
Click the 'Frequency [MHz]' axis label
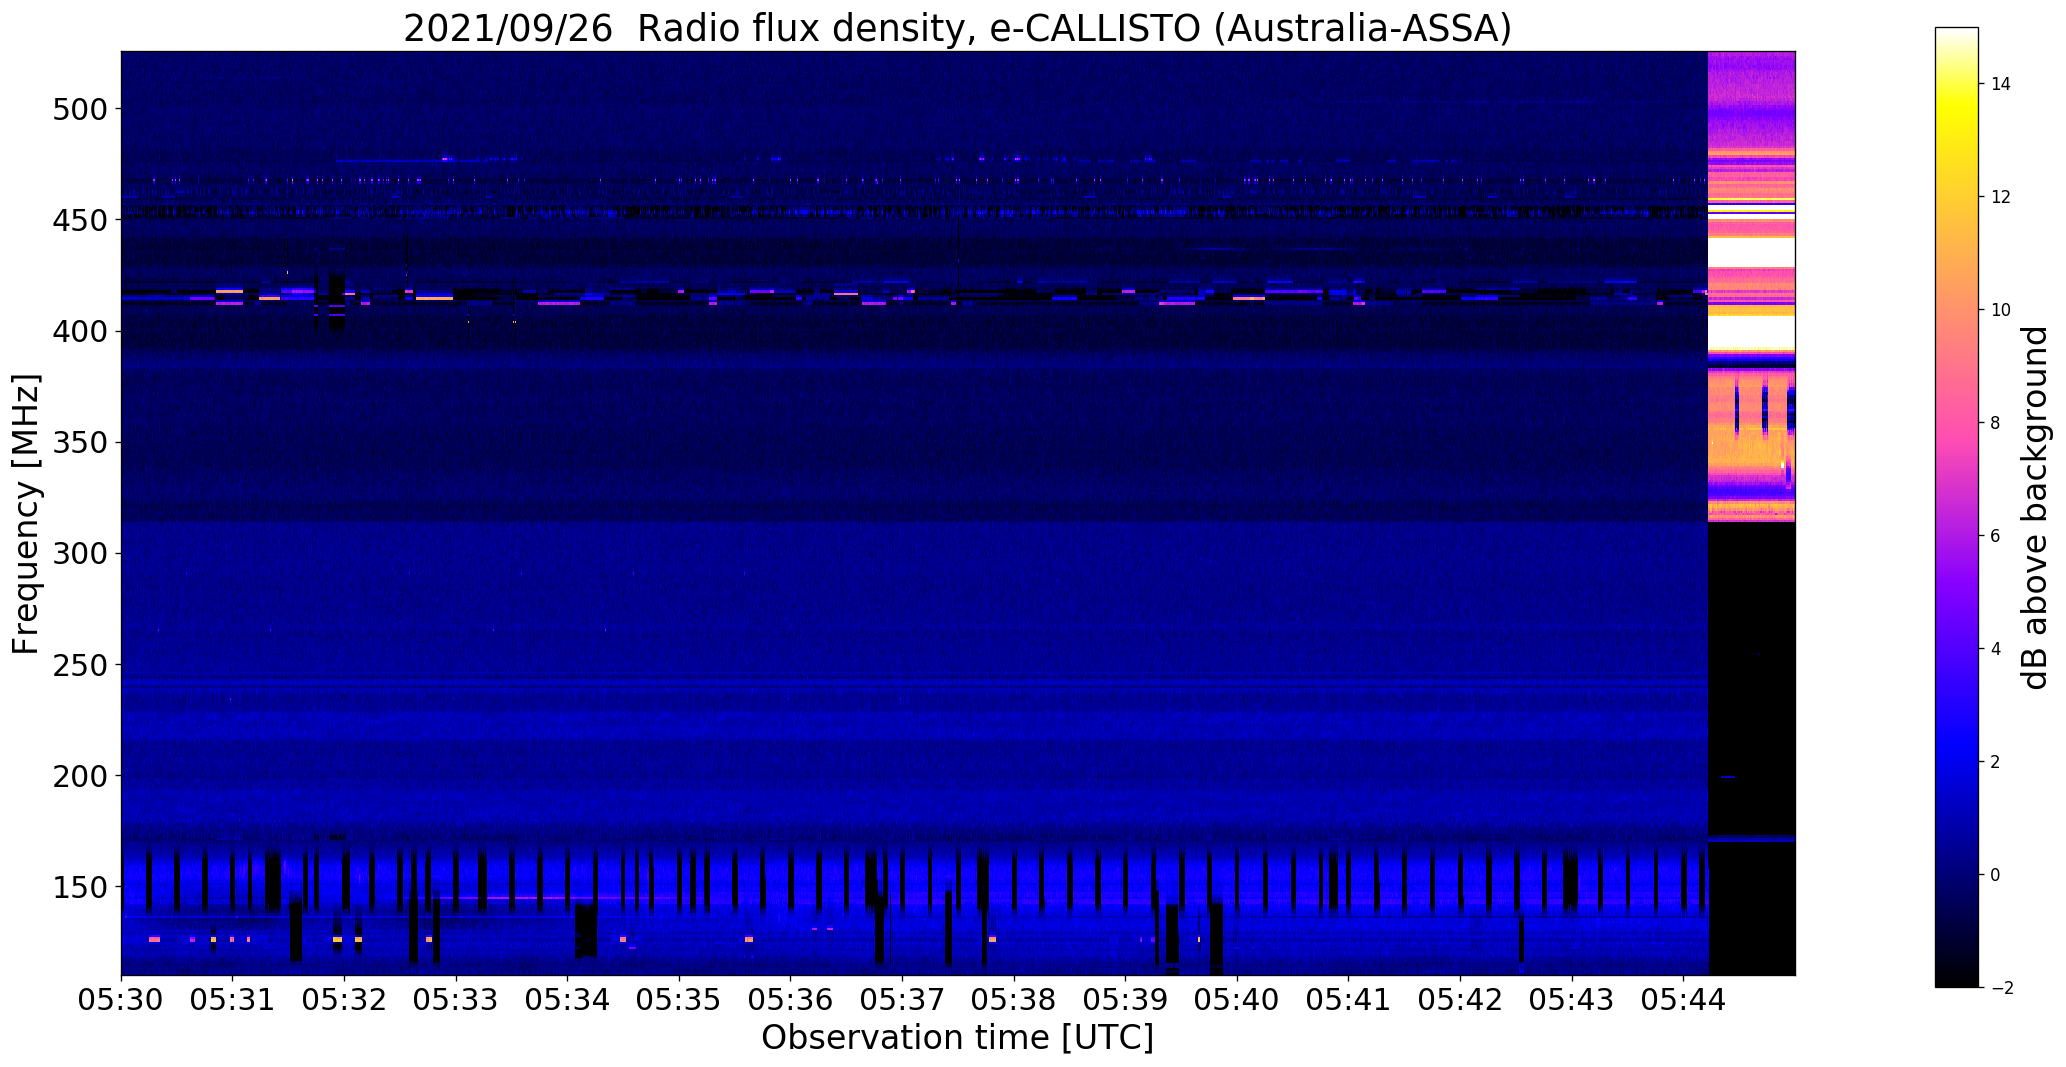click(26, 514)
